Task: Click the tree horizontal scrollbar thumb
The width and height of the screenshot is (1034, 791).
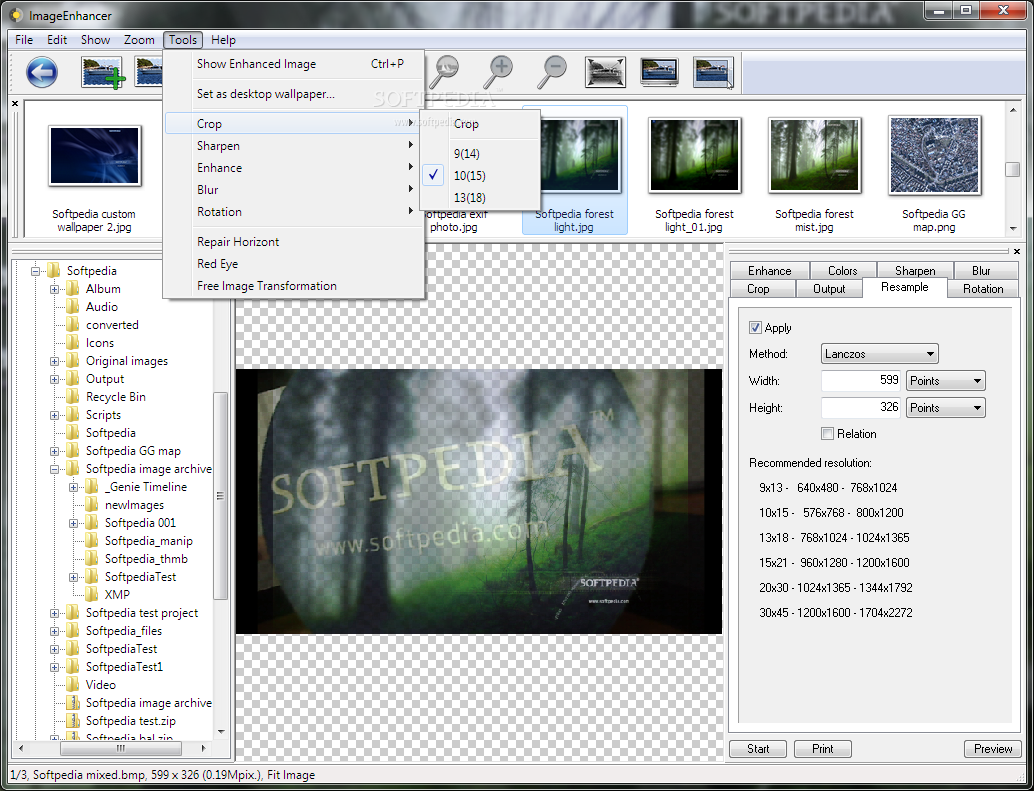Action: point(121,748)
